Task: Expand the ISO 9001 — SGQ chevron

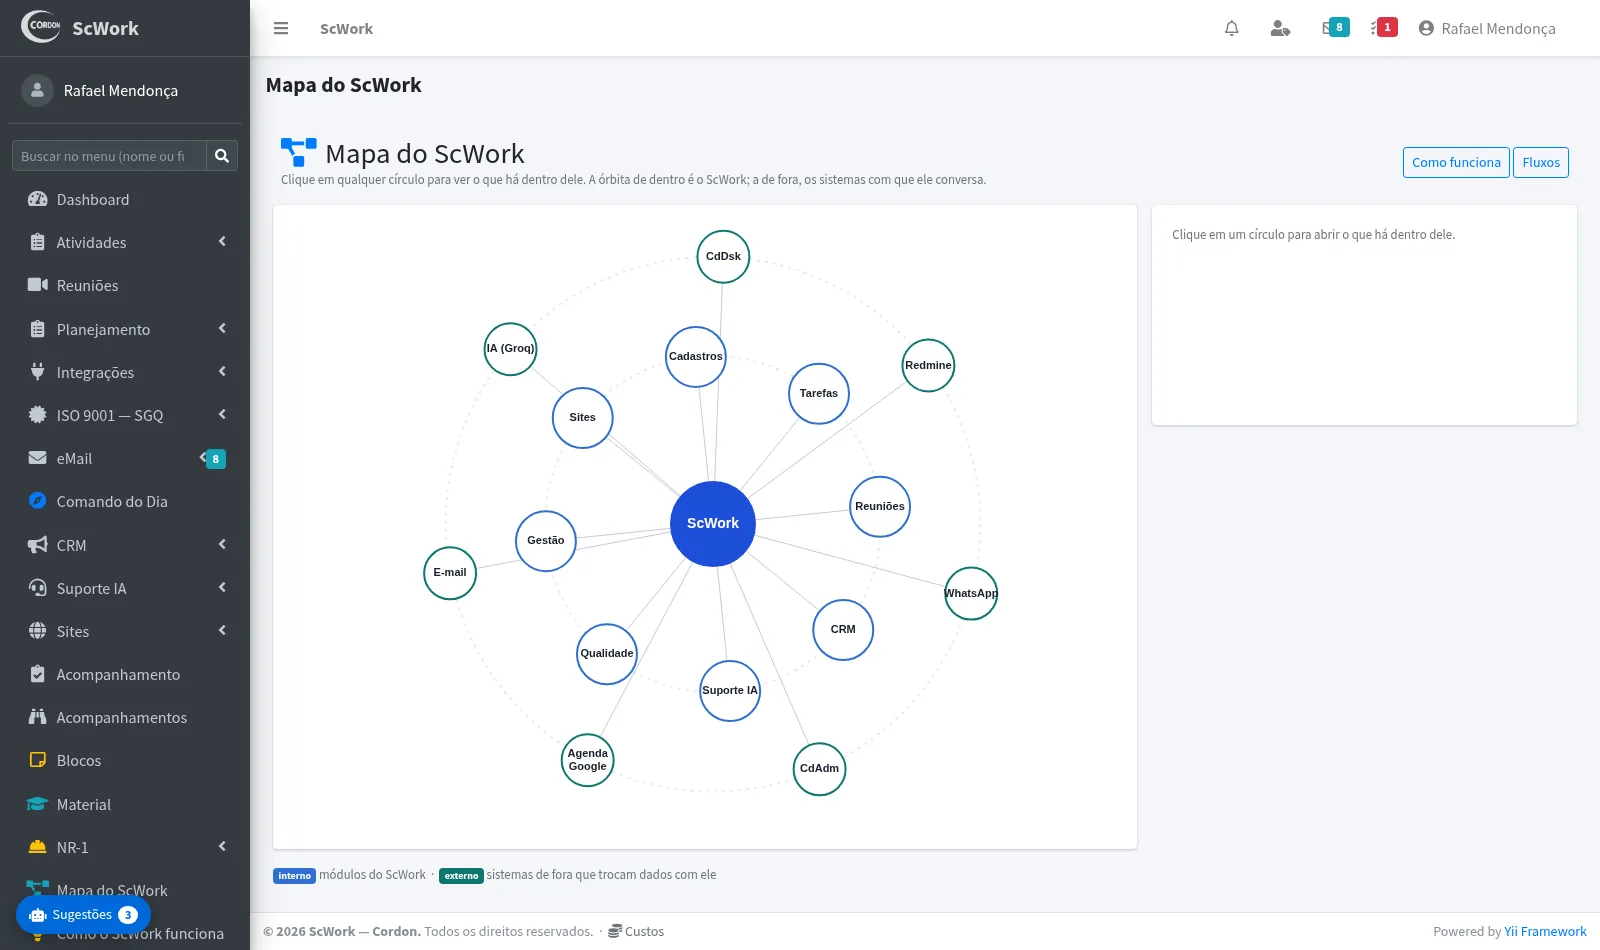Action: point(222,415)
